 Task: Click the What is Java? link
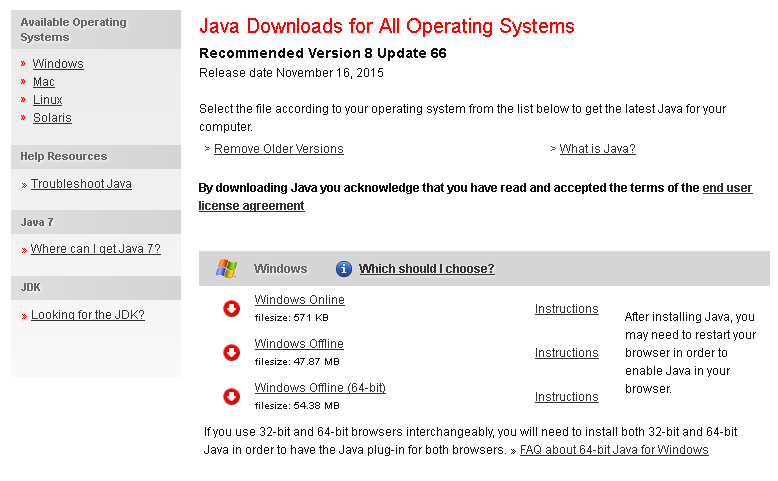point(597,149)
